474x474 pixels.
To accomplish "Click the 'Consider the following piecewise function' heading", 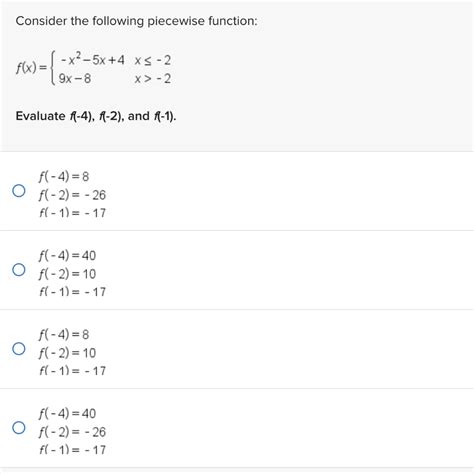I will (137, 21).
